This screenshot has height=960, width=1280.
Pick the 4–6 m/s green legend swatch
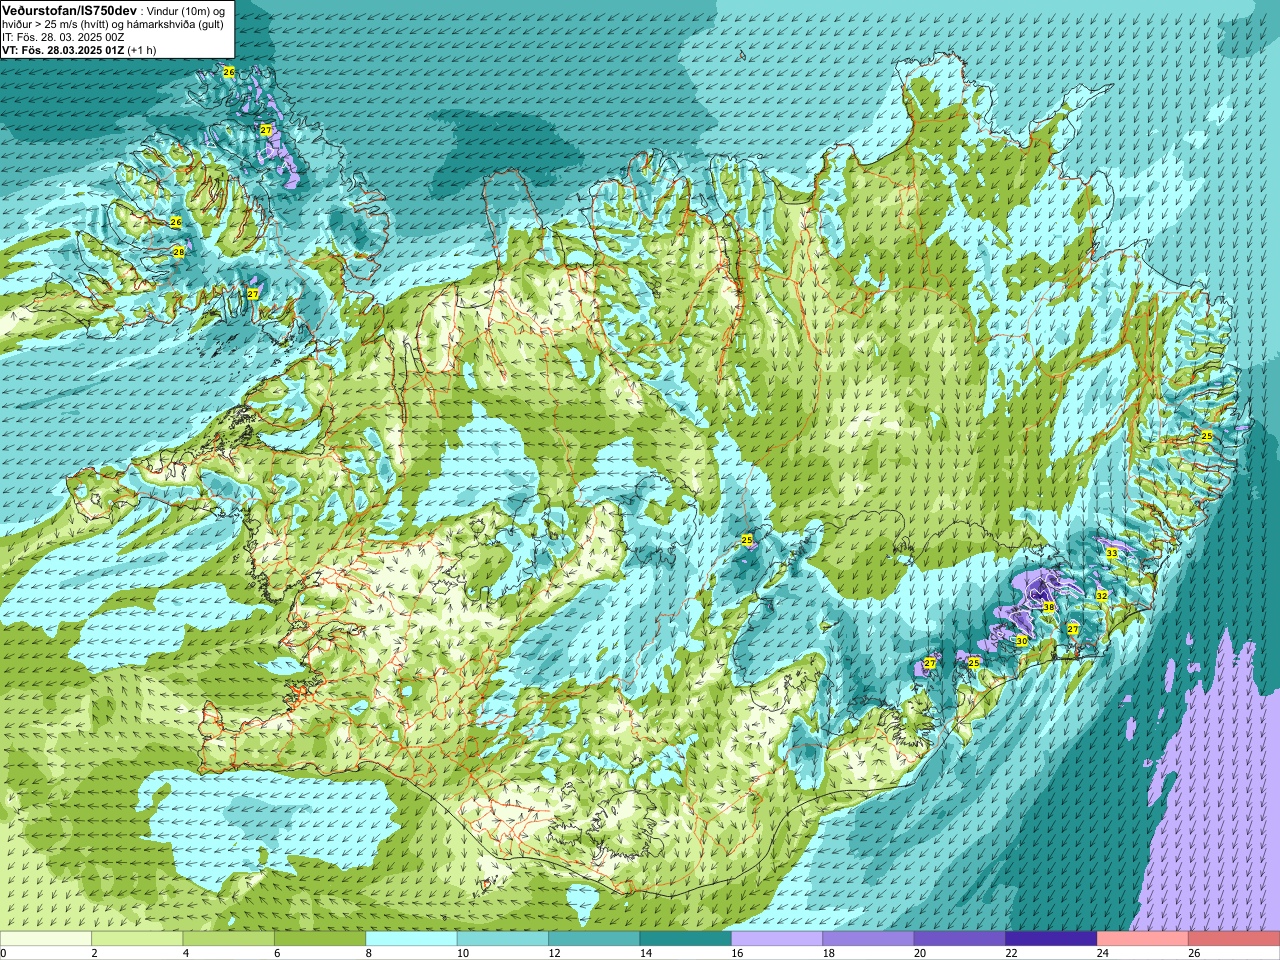[229, 939]
